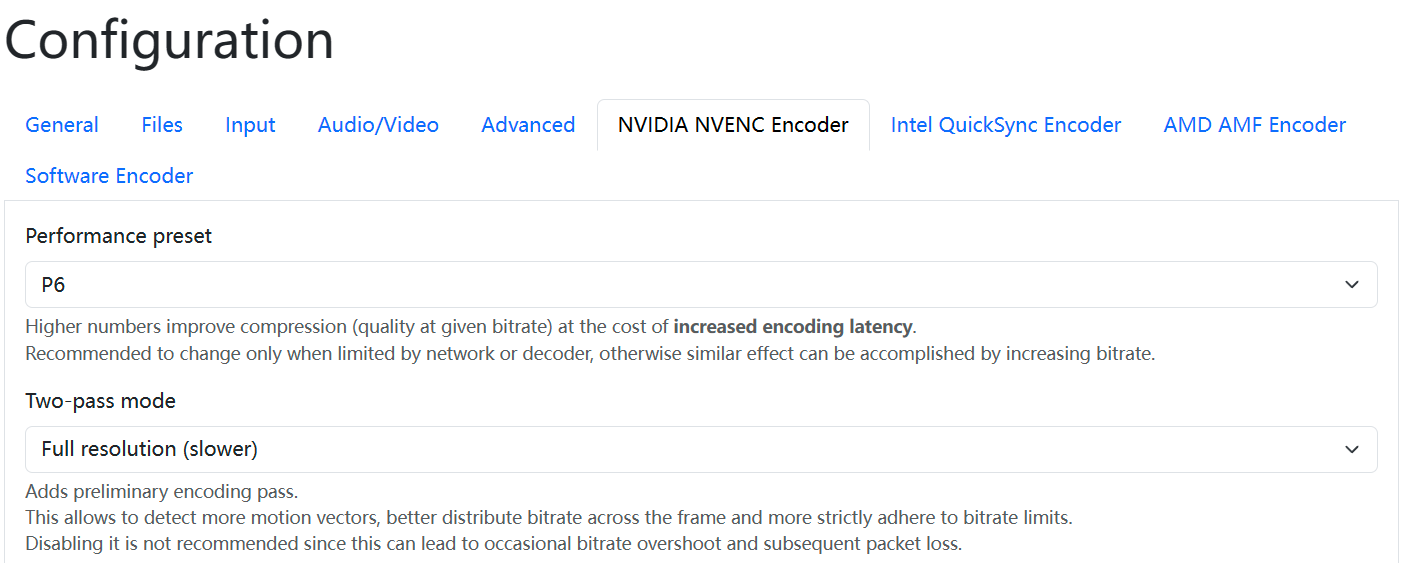Screen dimensions: 1402x563
Task: Click the Adds preliminary encoding pass description
Action: pyautogui.click(x=161, y=492)
